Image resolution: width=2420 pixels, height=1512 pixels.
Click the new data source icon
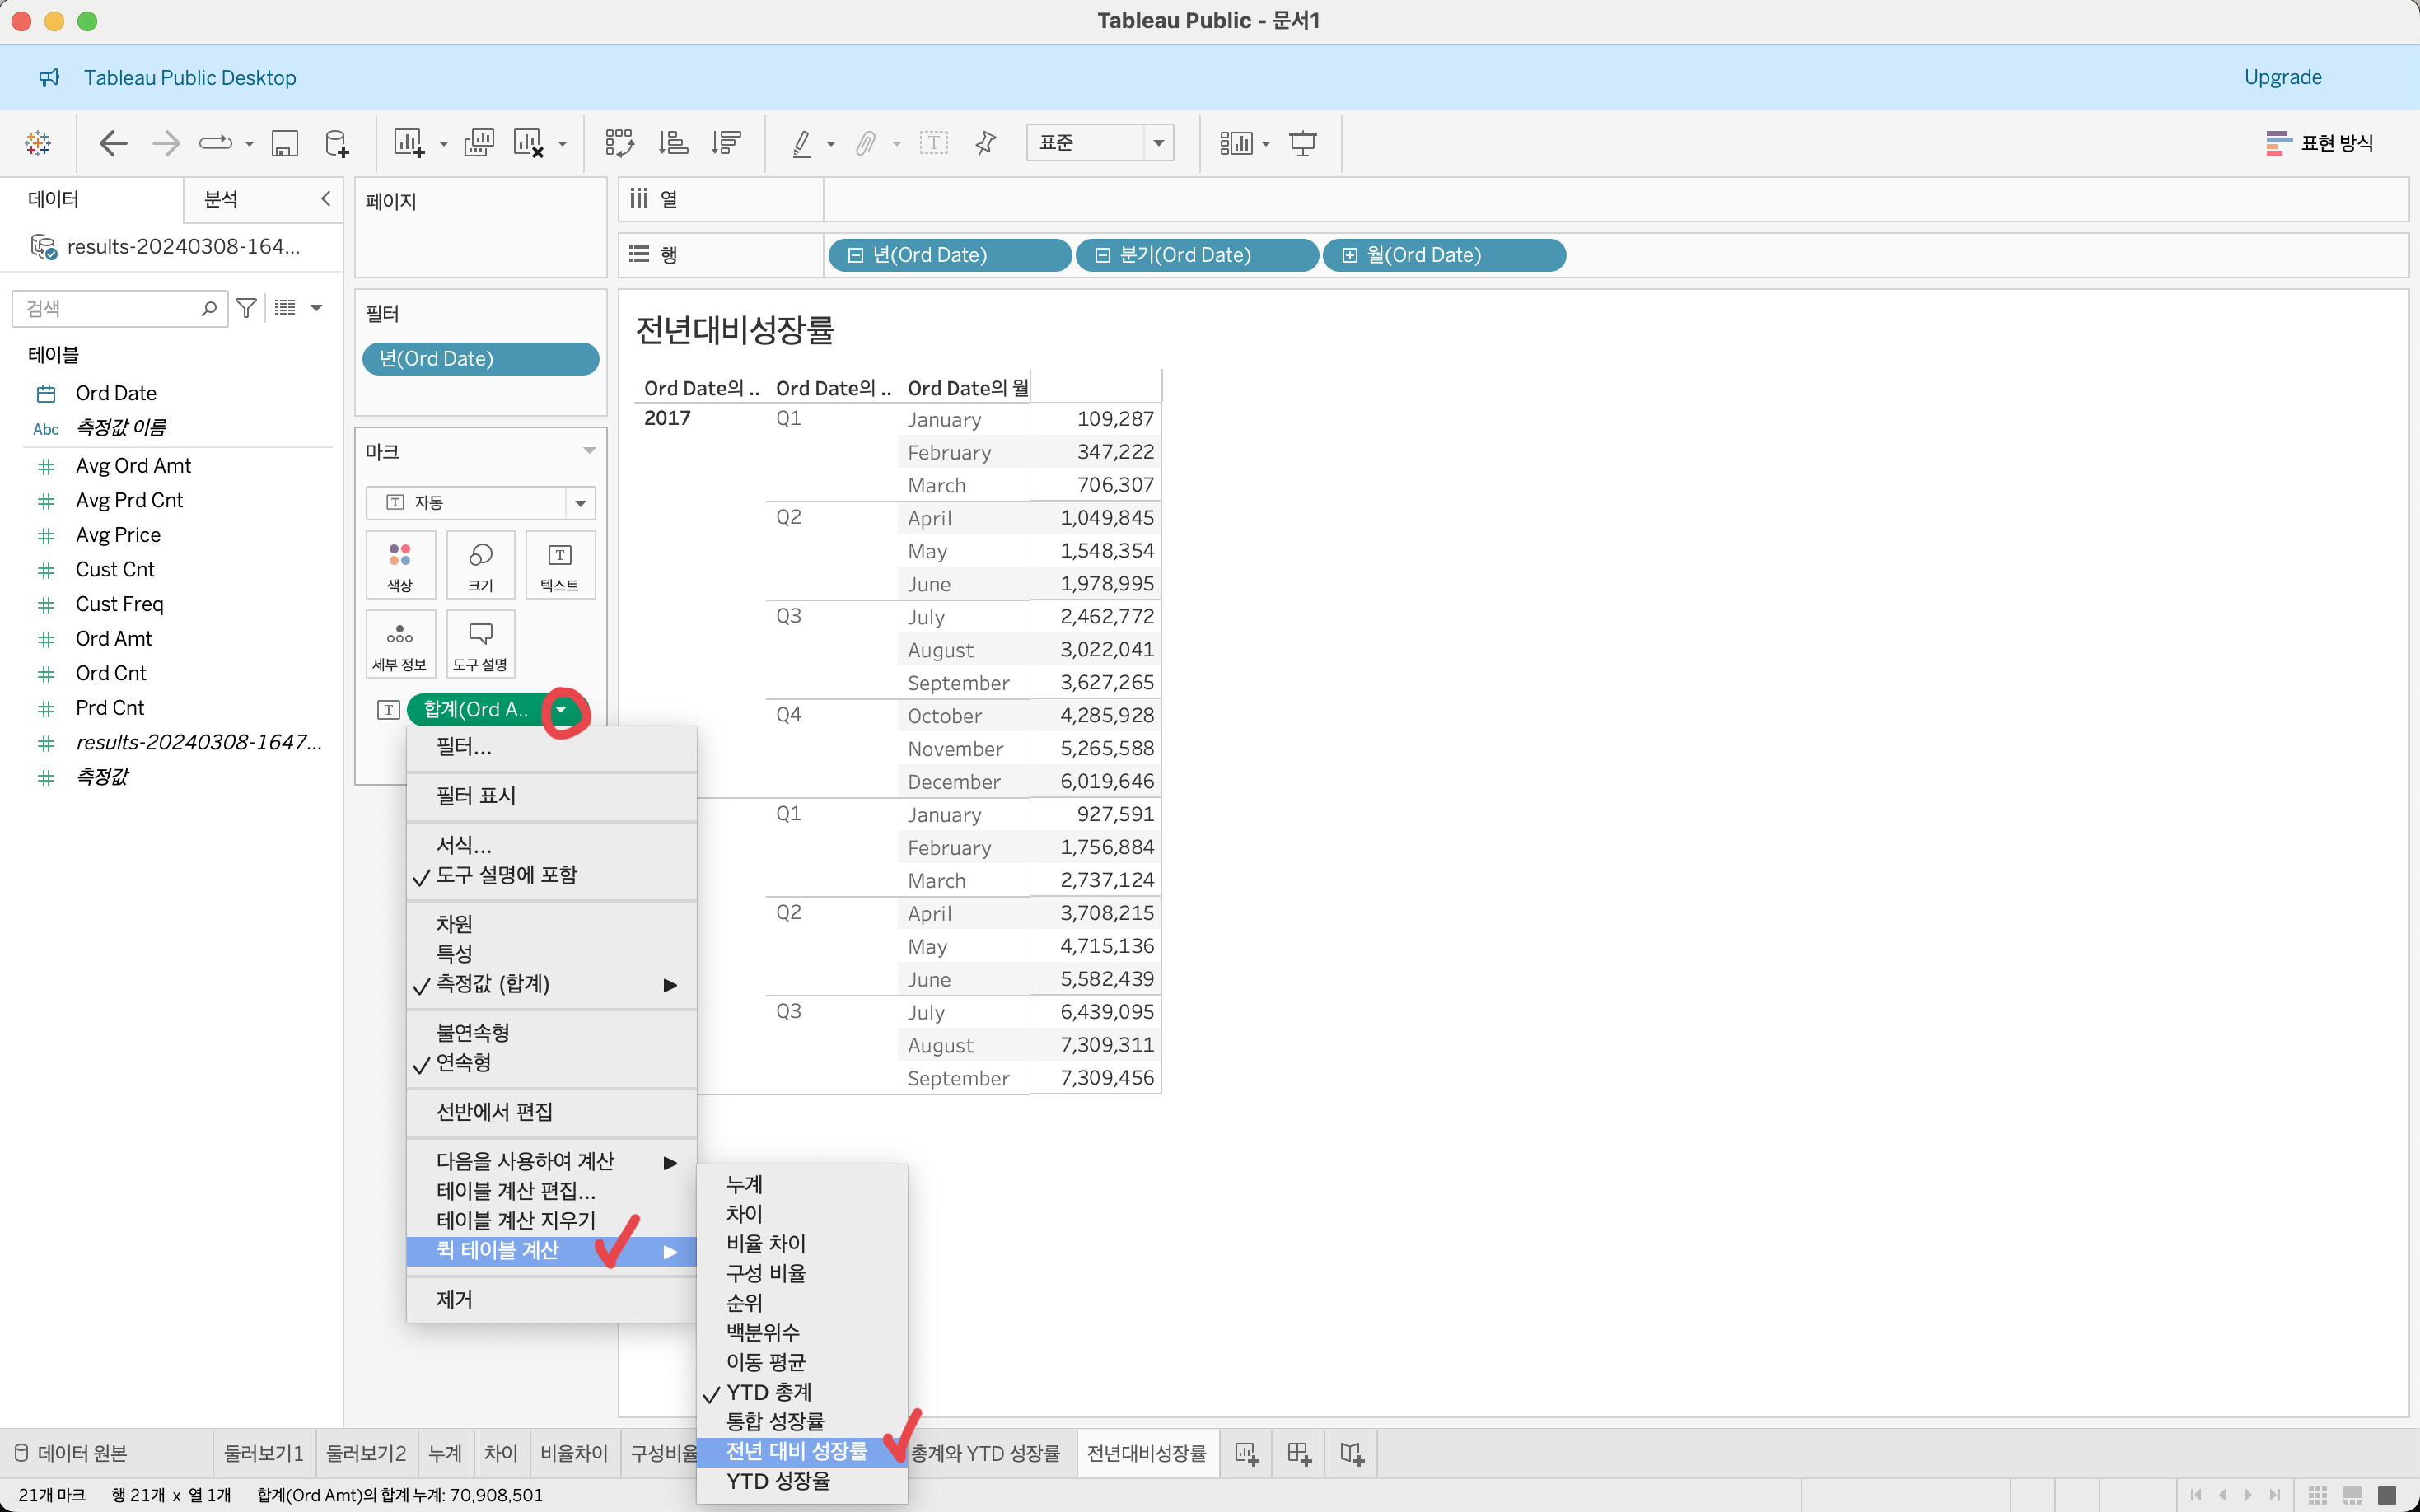[x=337, y=143]
